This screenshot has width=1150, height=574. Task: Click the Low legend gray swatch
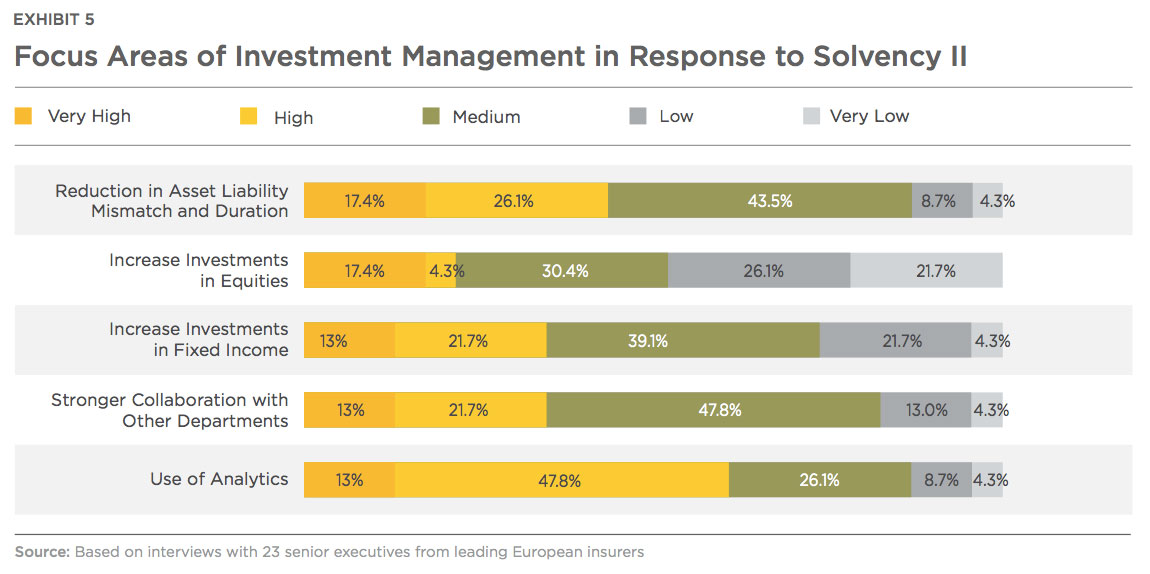click(638, 116)
